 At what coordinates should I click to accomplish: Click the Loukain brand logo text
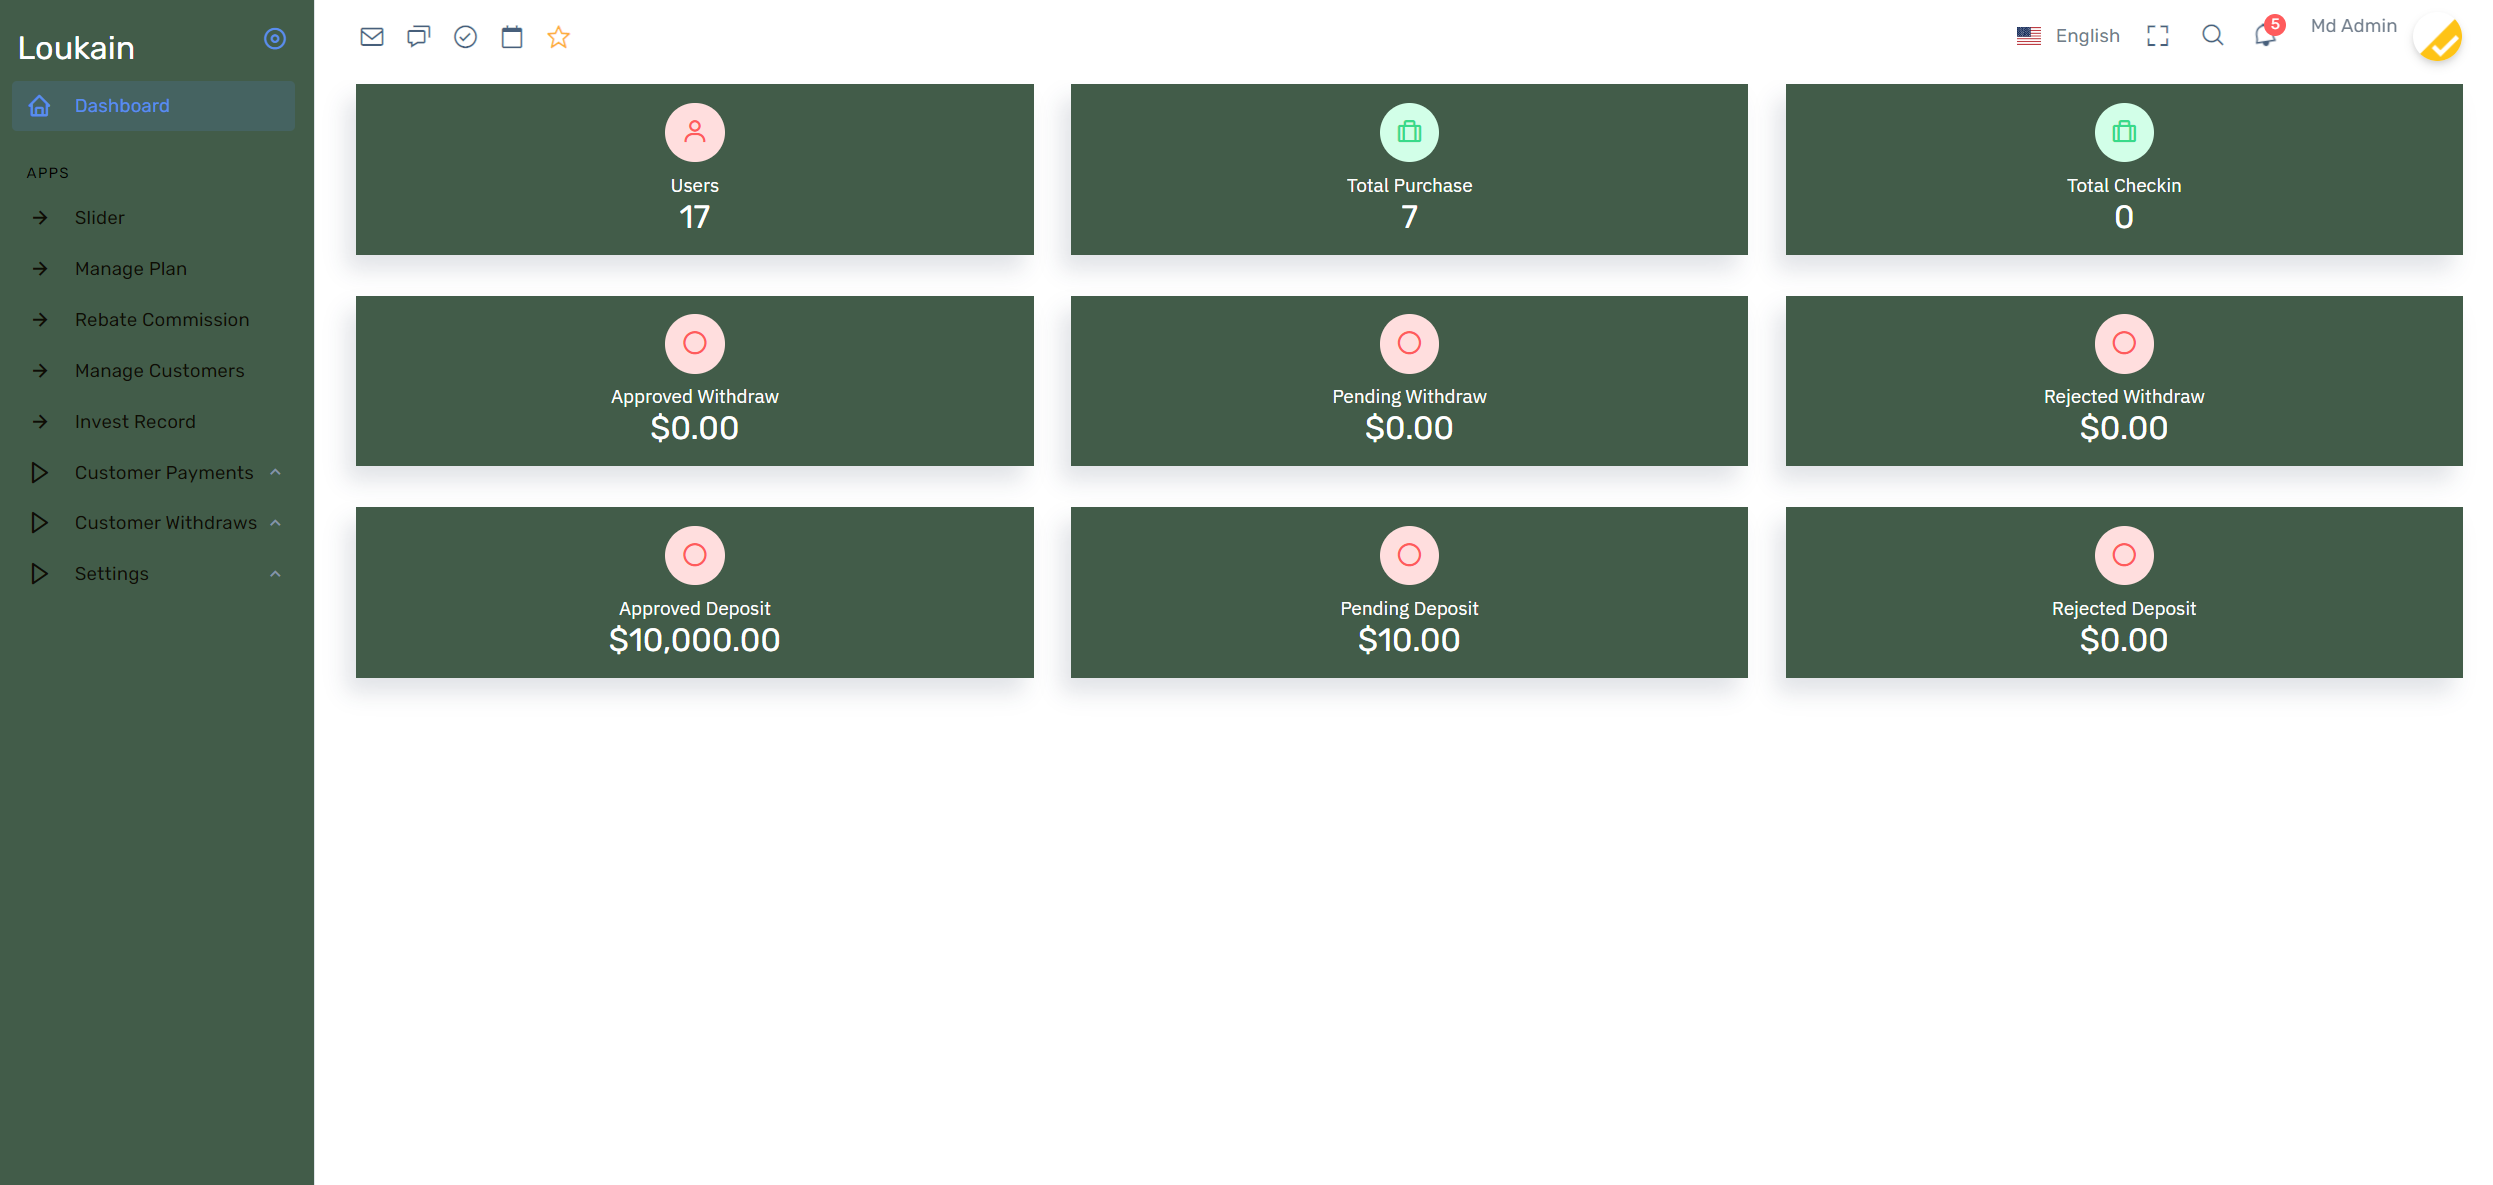(76, 48)
